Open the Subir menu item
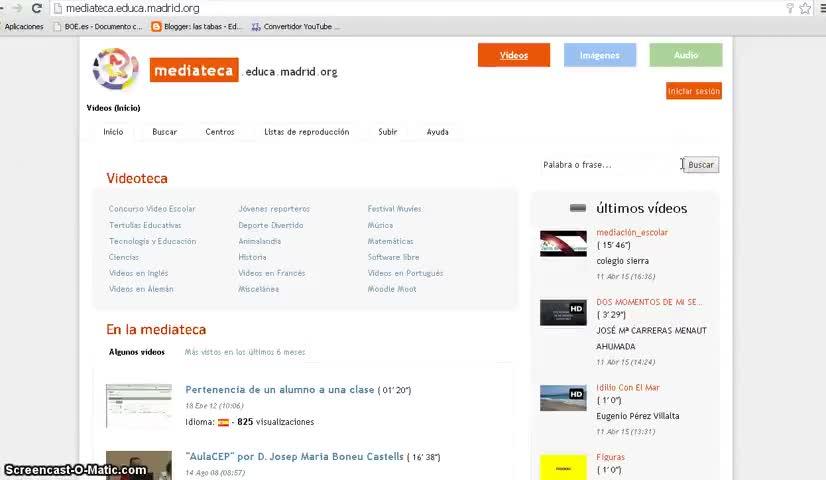 (x=387, y=132)
